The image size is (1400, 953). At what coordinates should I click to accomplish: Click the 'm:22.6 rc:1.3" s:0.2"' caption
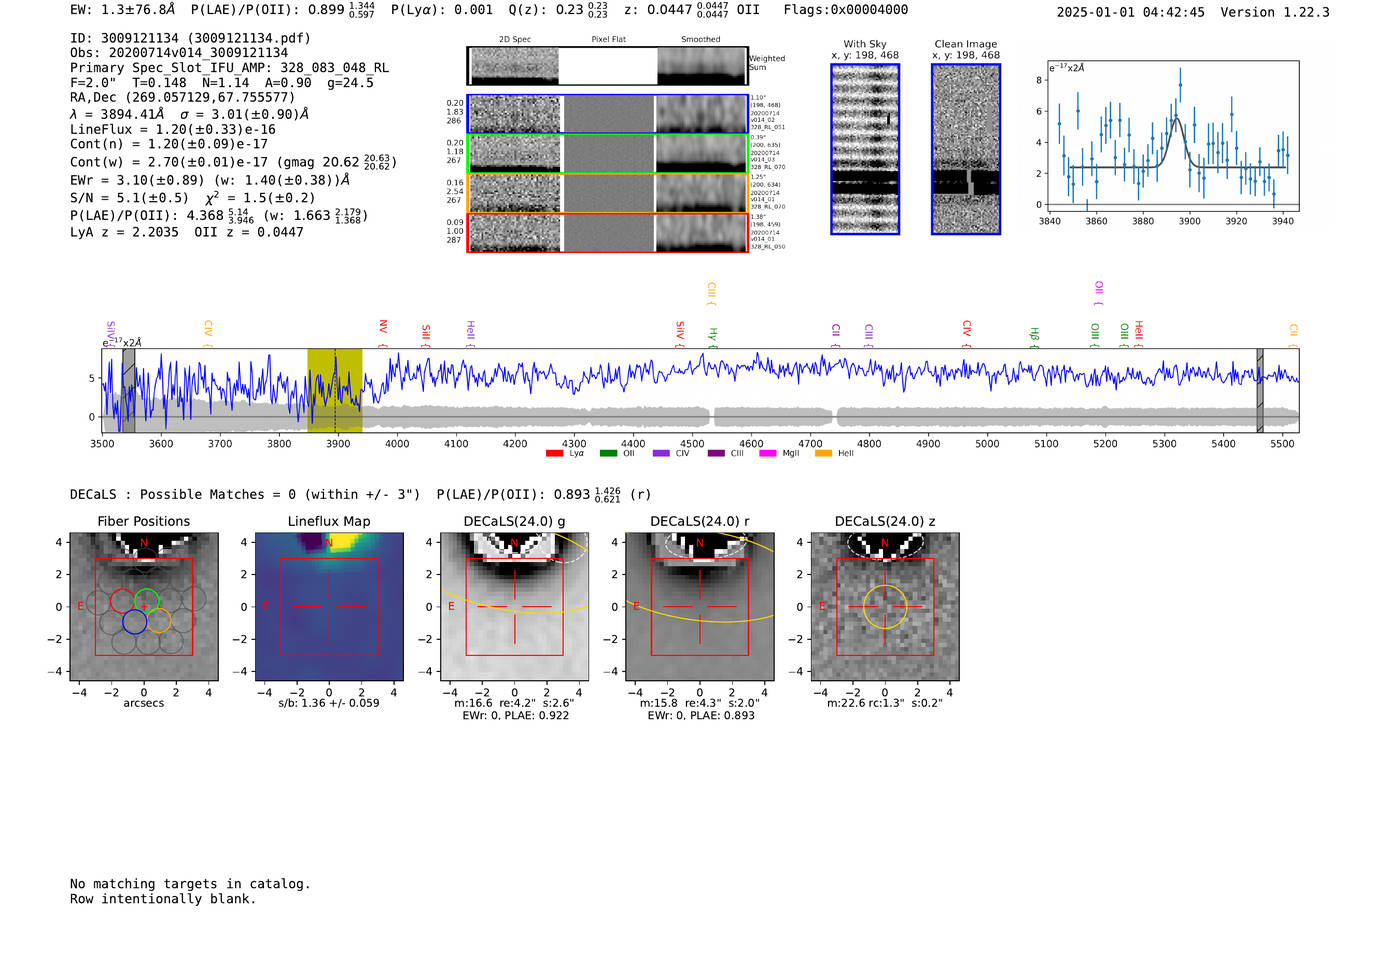coord(885,703)
